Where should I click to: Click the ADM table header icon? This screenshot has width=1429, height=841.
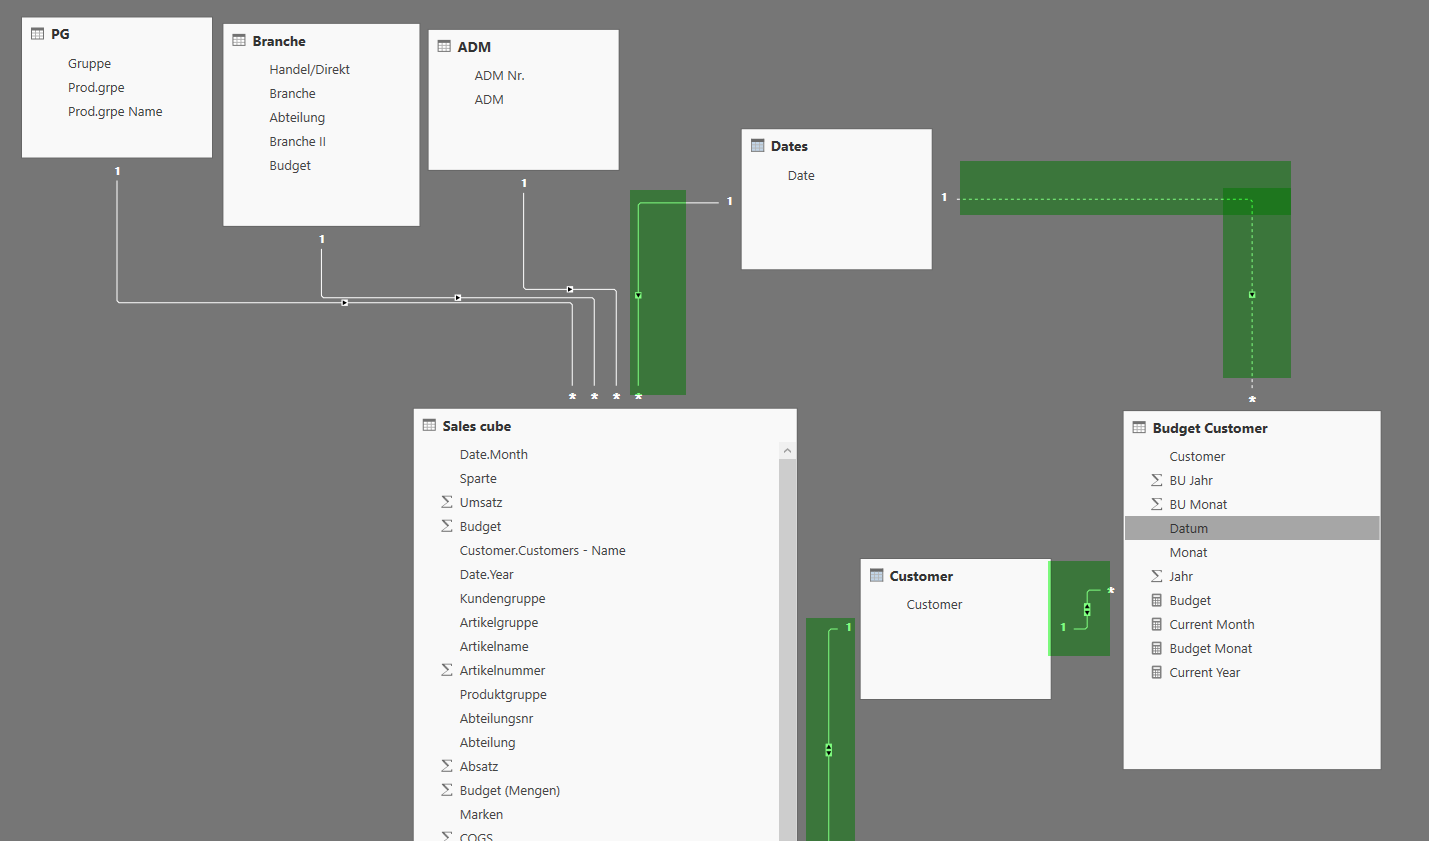444,47
